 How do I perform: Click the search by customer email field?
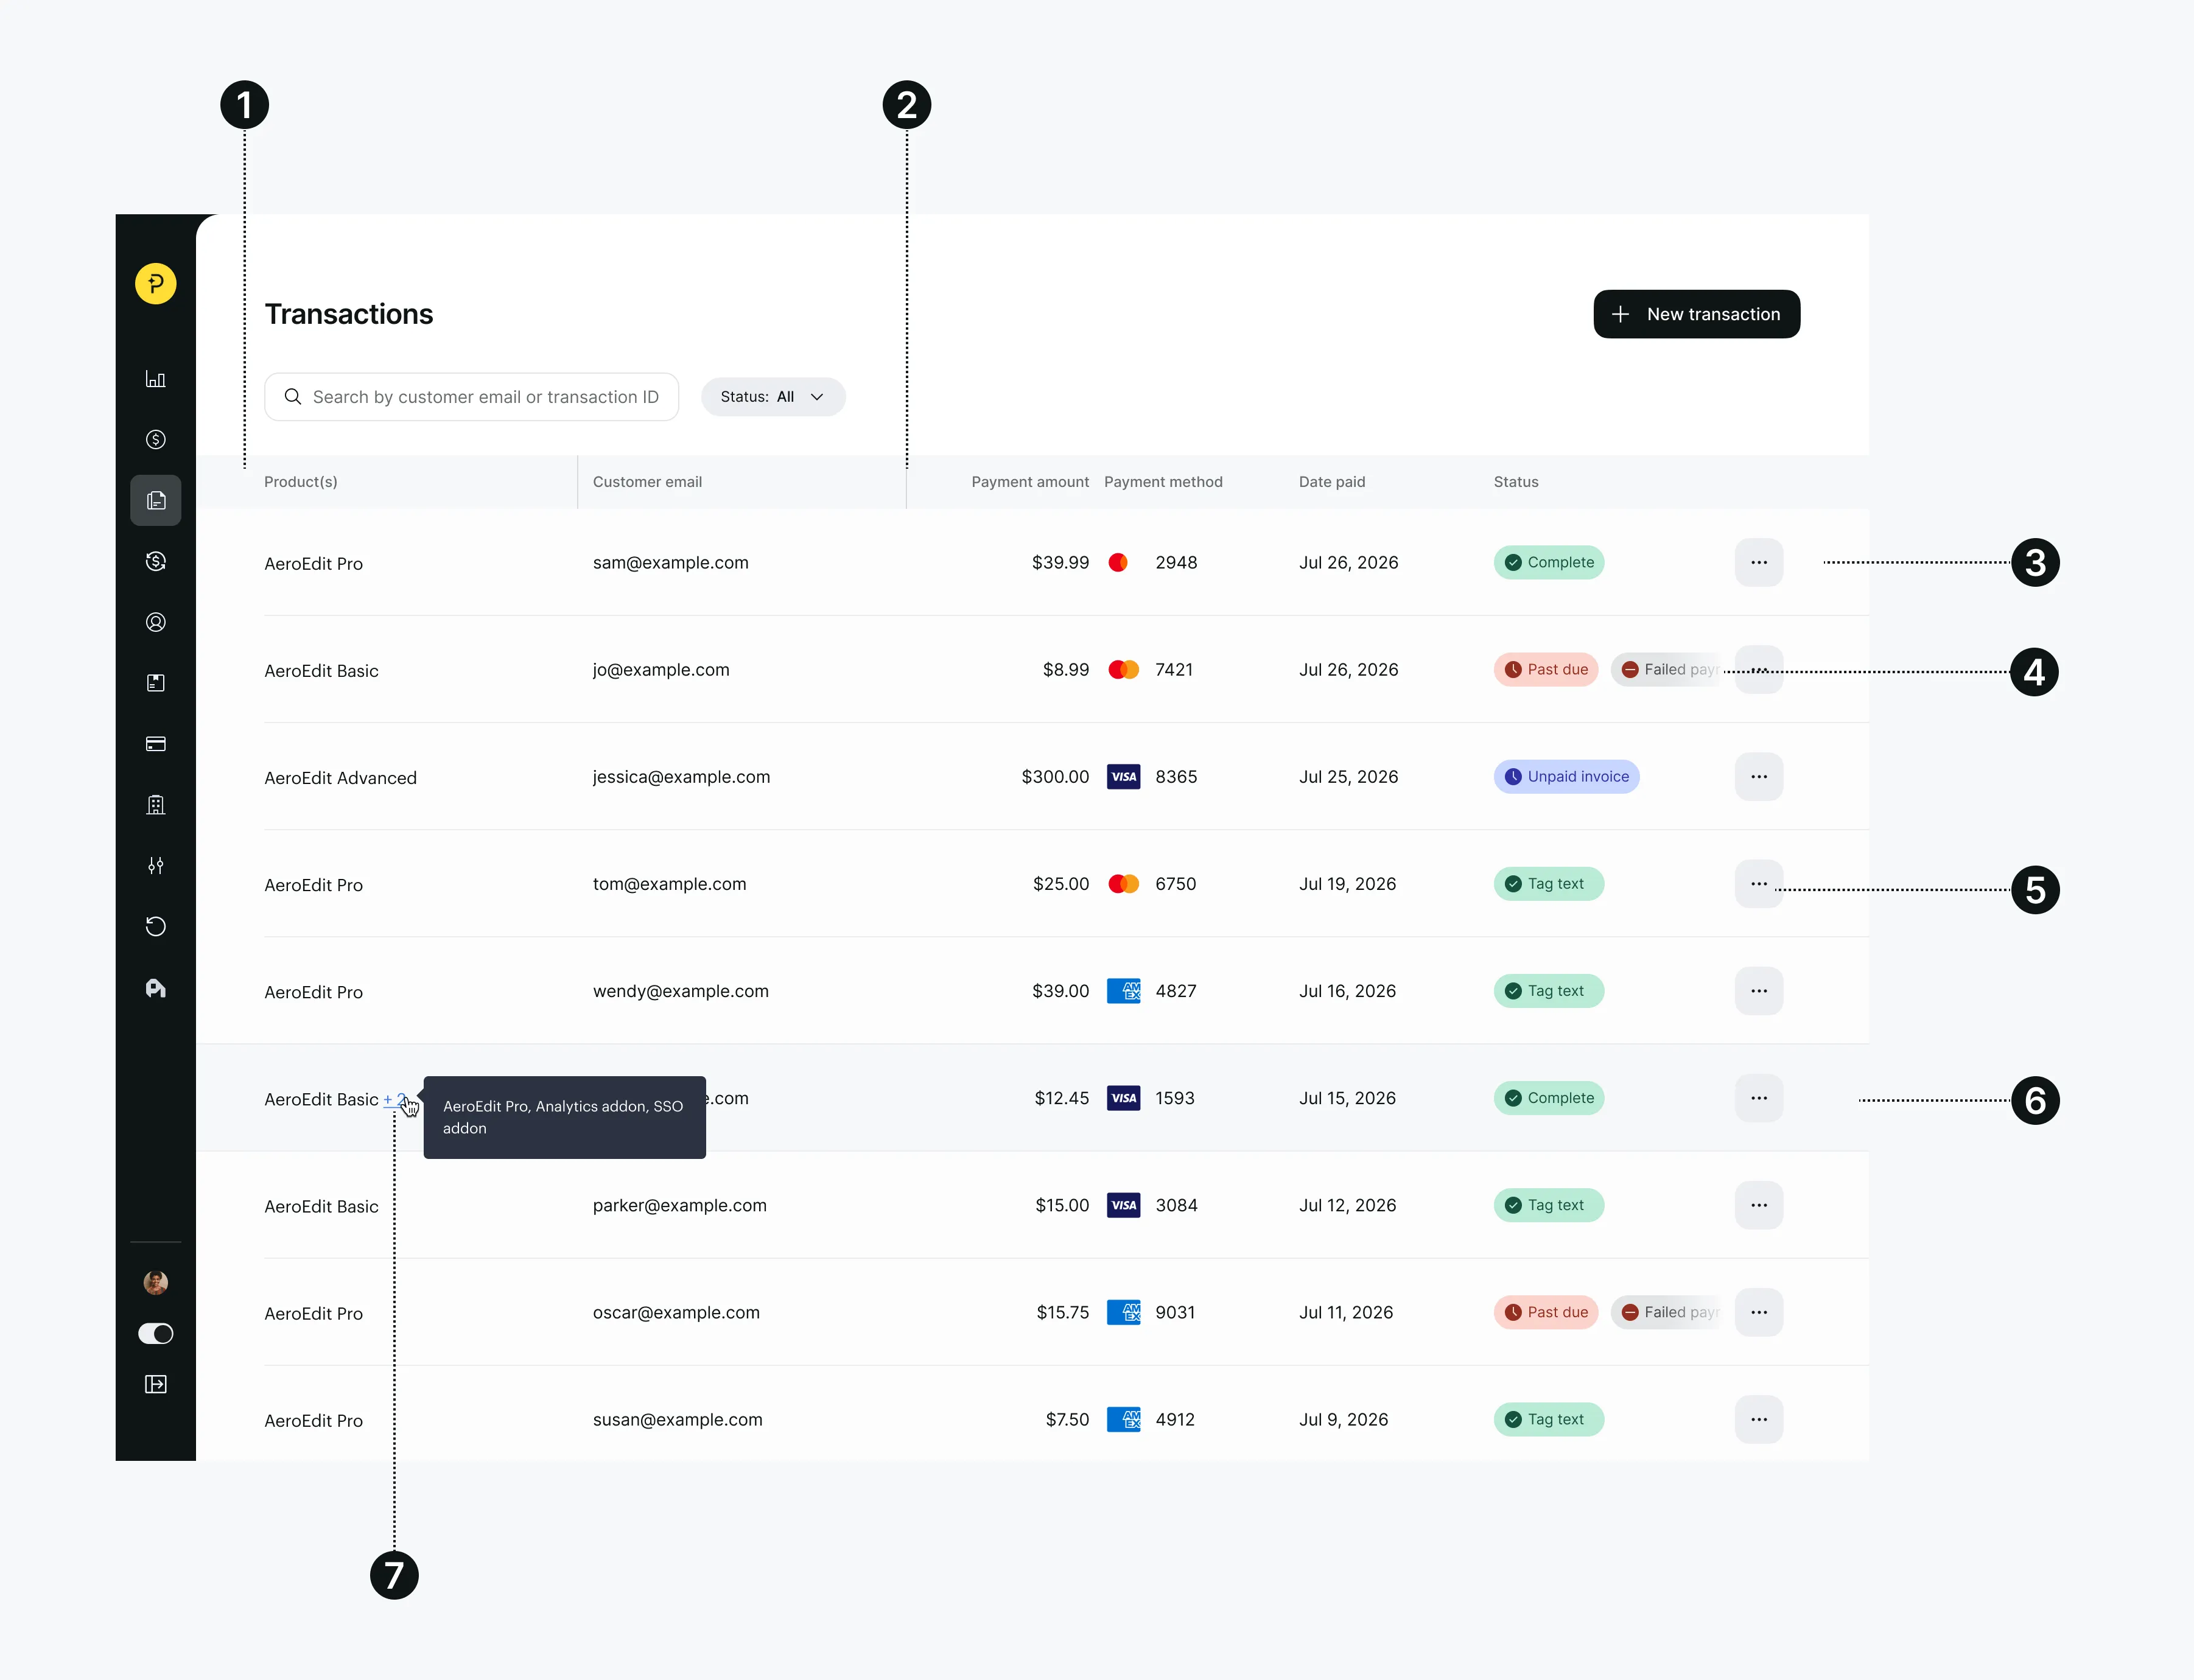pyautogui.click(x=471, y=396)
